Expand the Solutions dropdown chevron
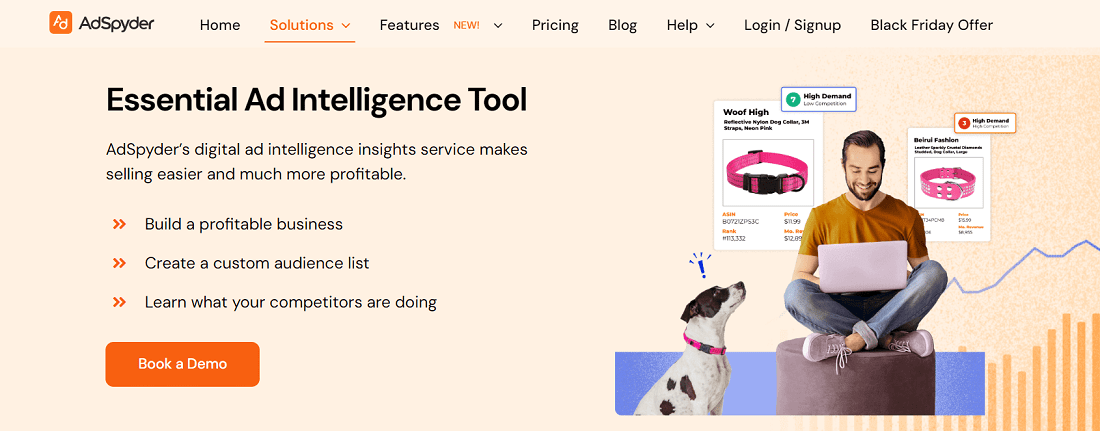This screenshot has height=431, width=1100. tap(346, 25)
